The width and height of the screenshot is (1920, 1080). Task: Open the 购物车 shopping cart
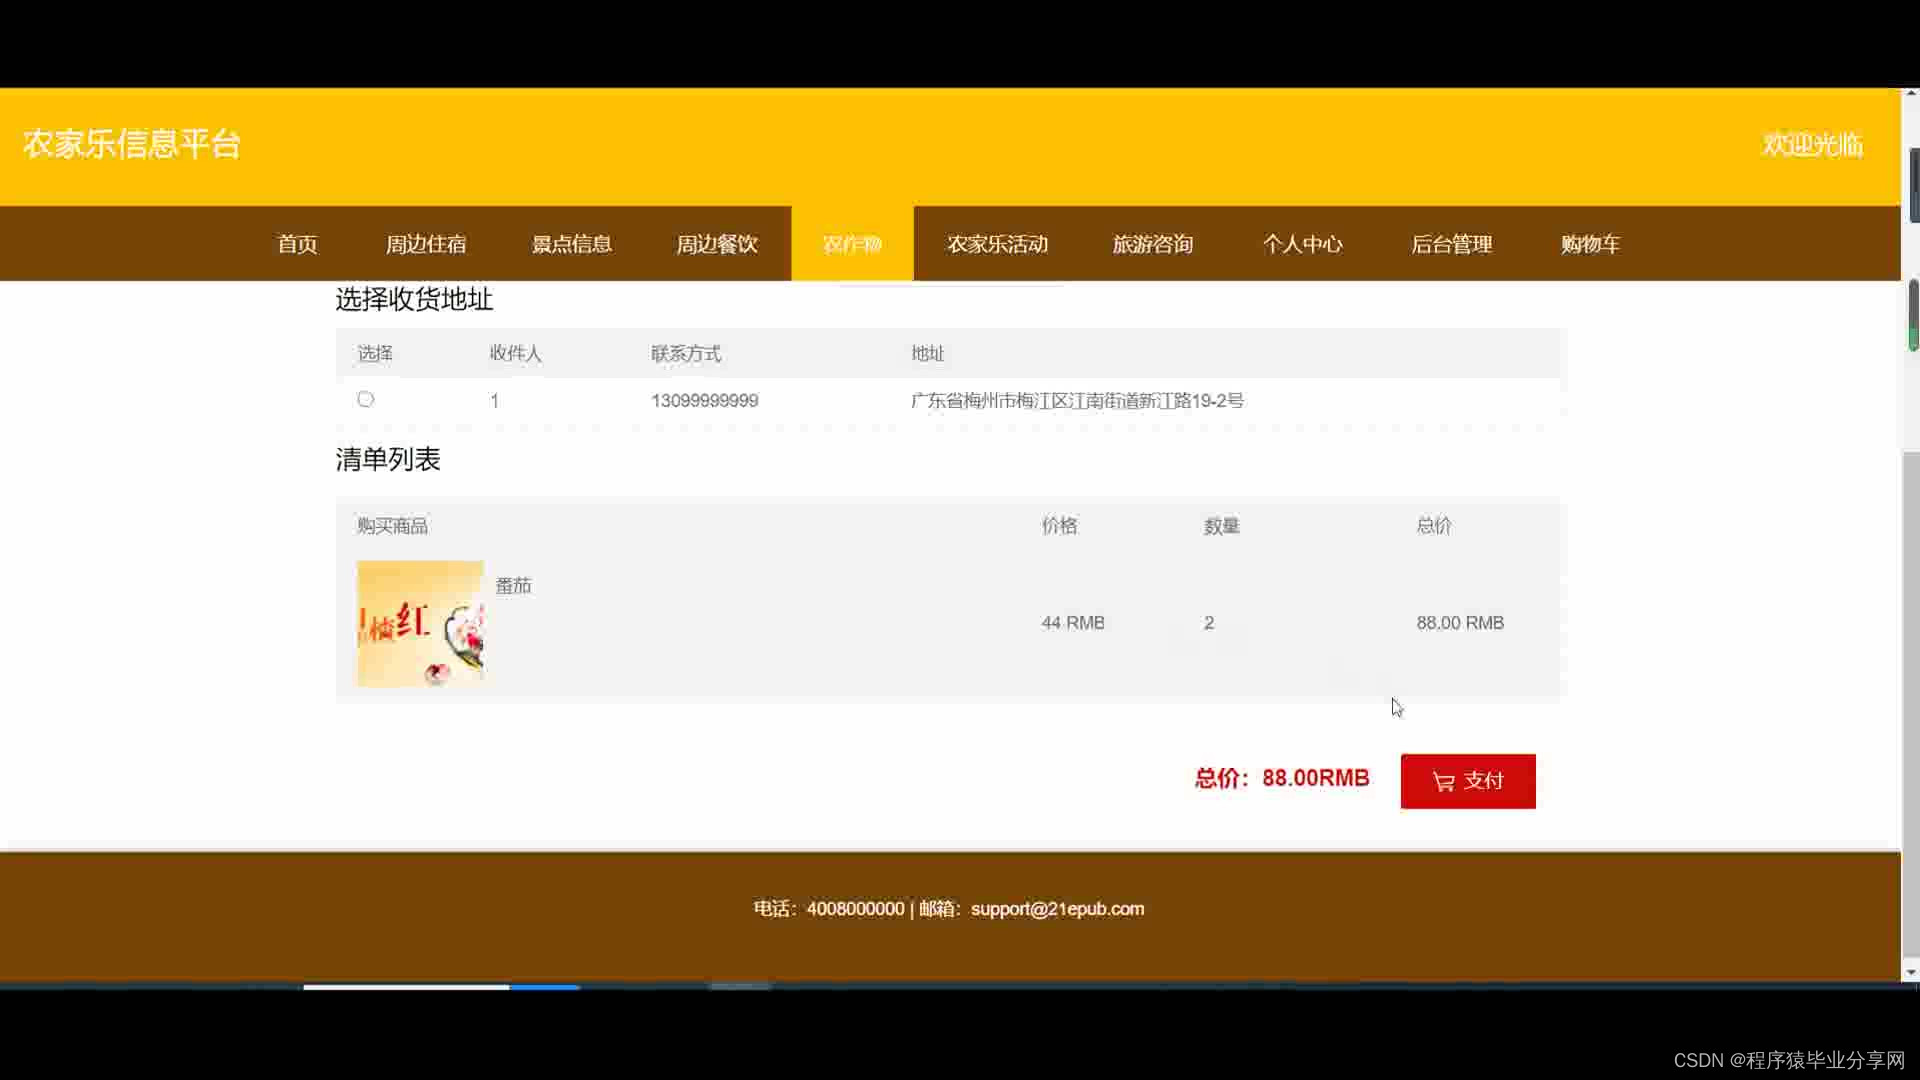click(x=1590, y=244)
